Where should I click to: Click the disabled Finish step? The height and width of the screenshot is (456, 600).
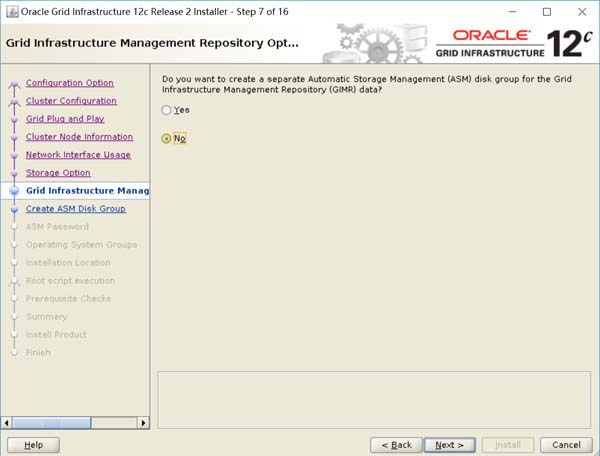click(38, 352)
